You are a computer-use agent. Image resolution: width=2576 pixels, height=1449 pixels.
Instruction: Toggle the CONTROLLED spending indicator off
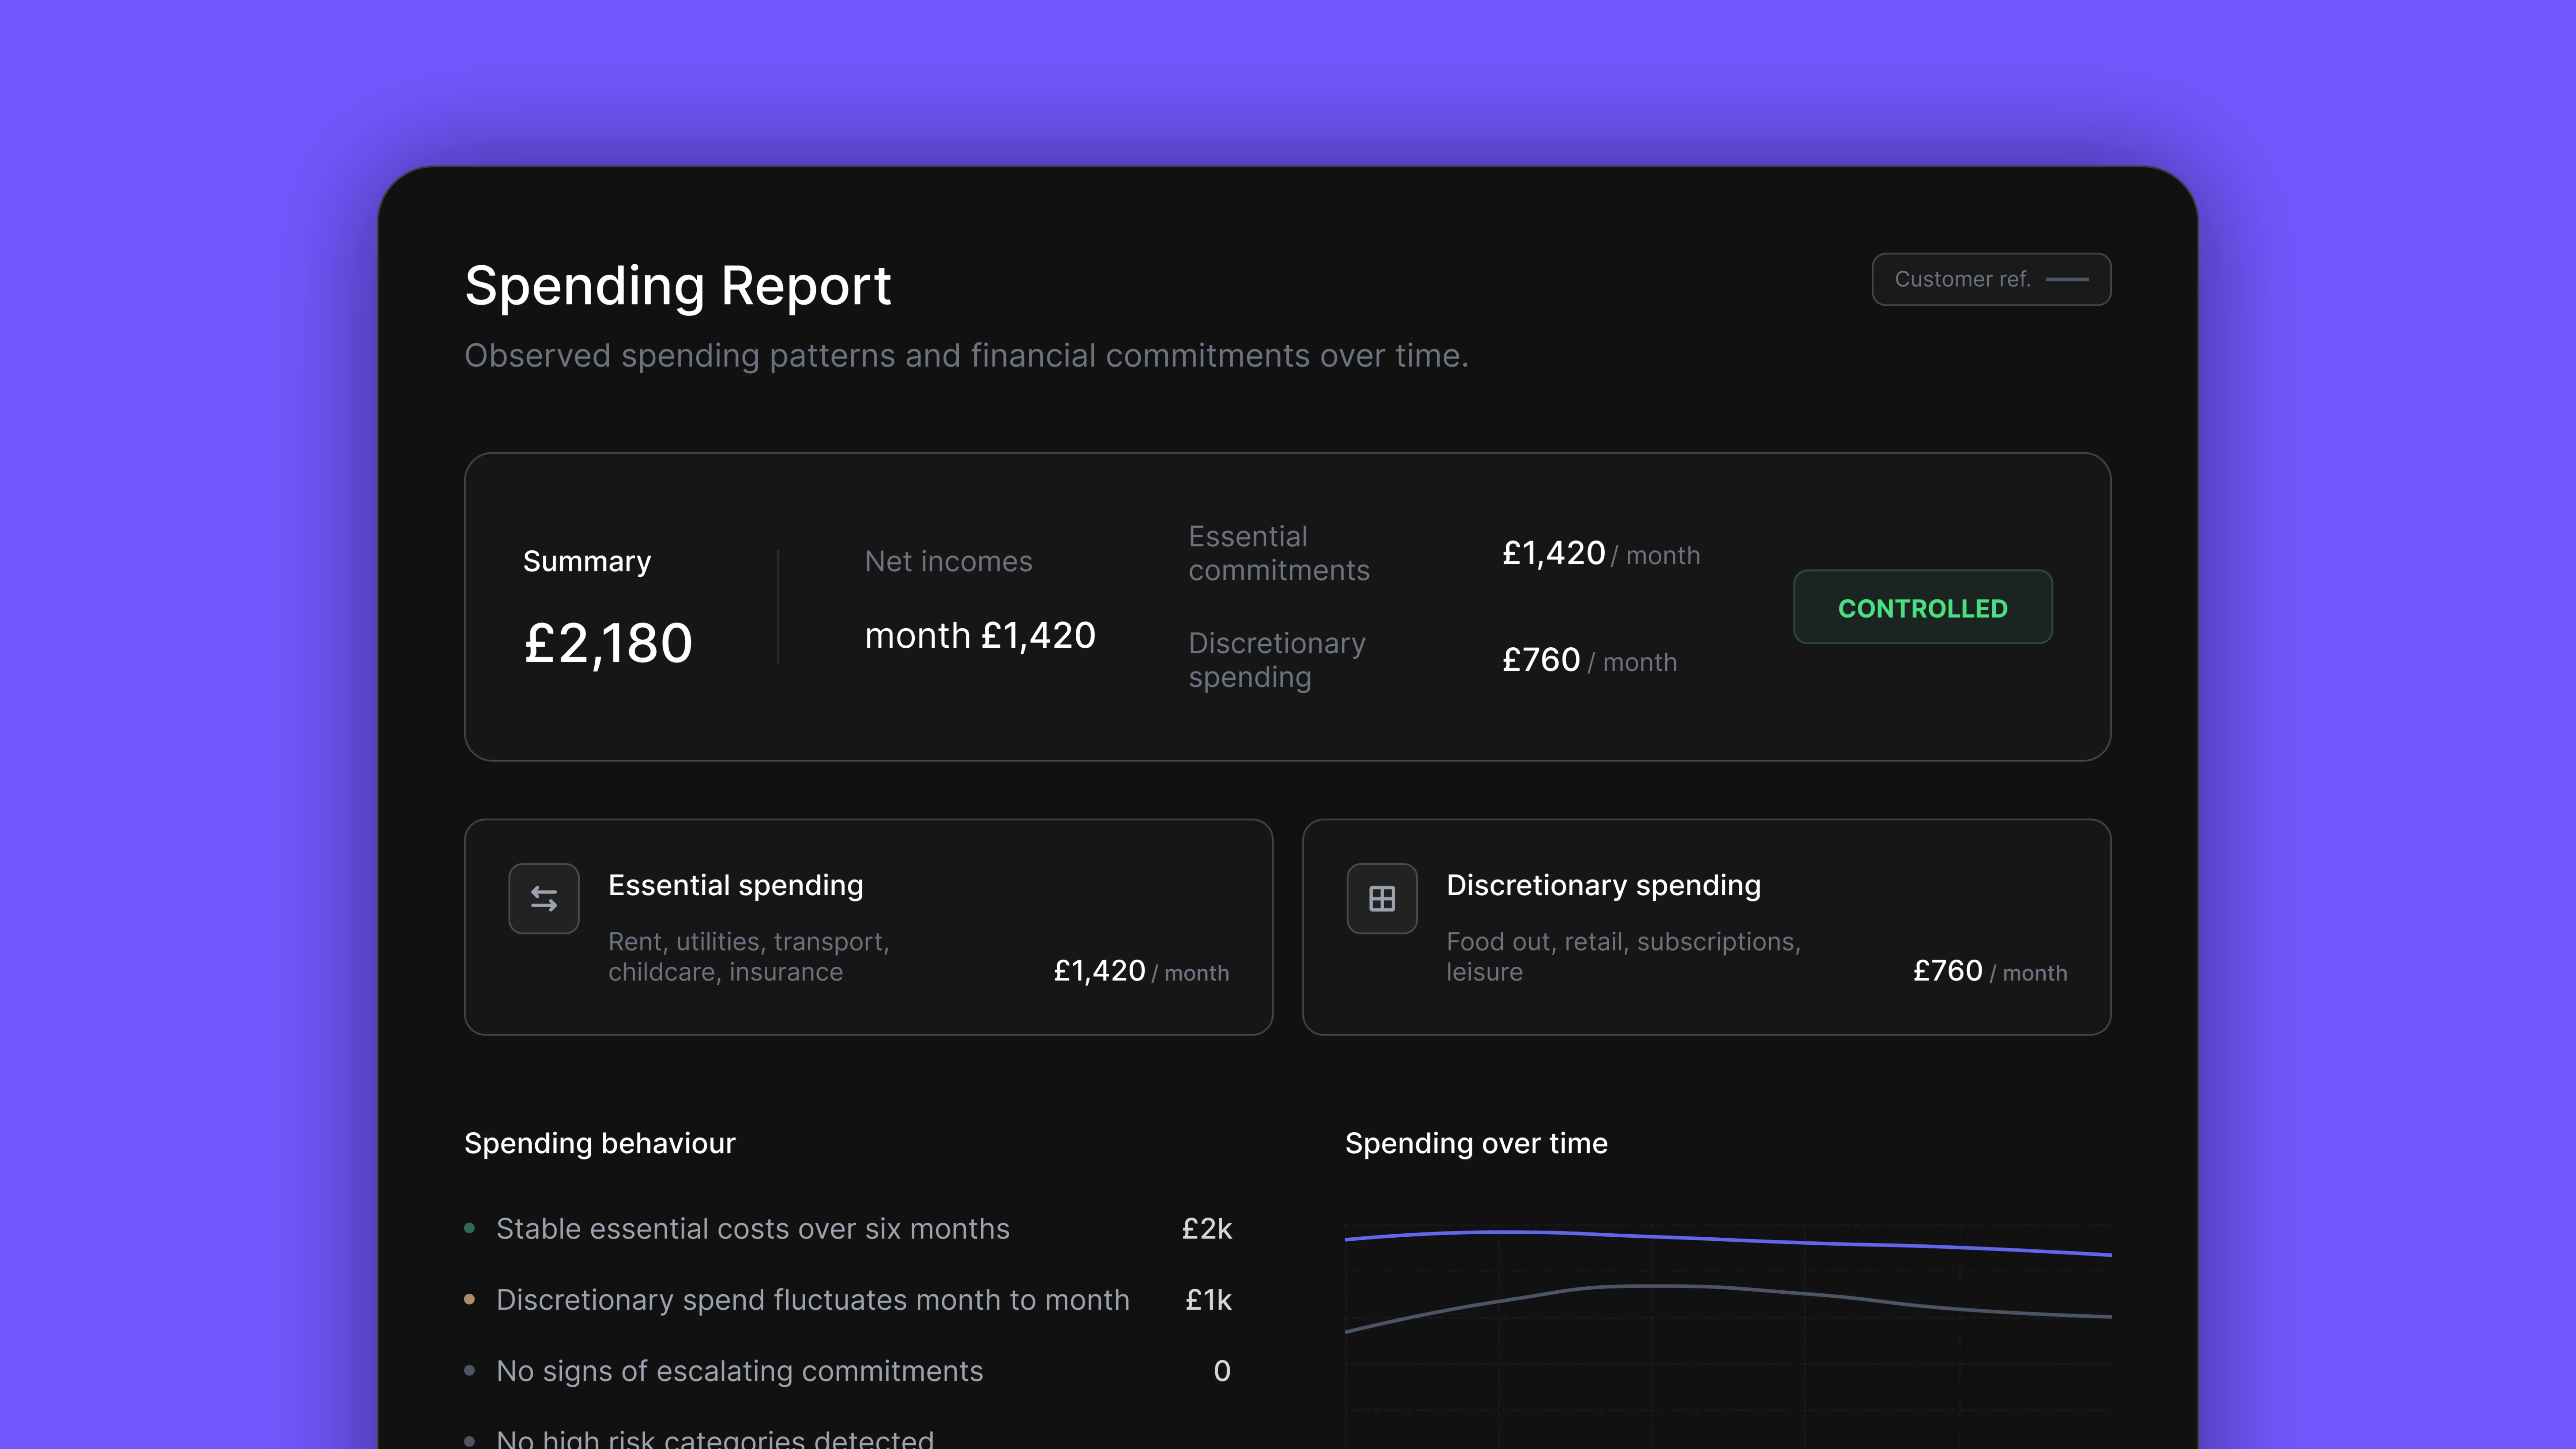click(1922, 607)
